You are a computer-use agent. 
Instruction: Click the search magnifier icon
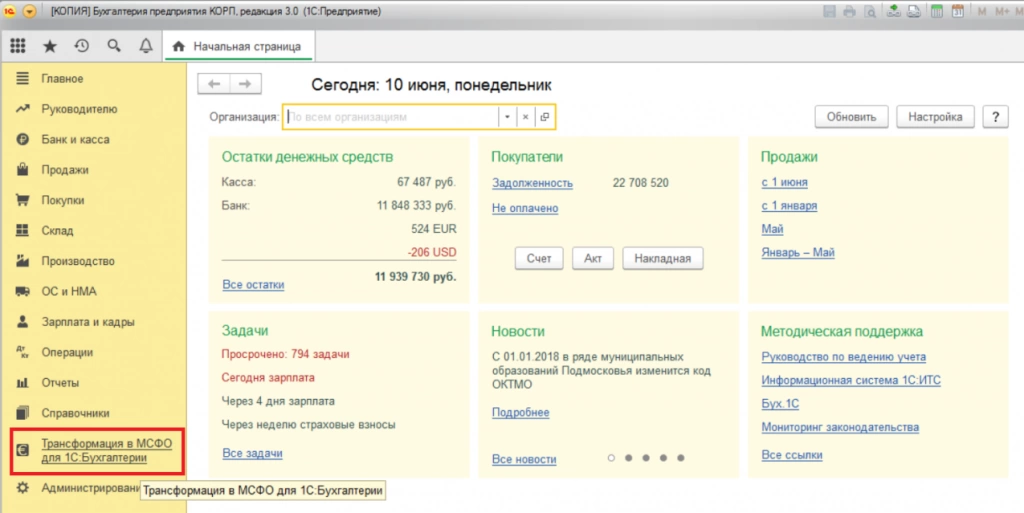(114, 46)
